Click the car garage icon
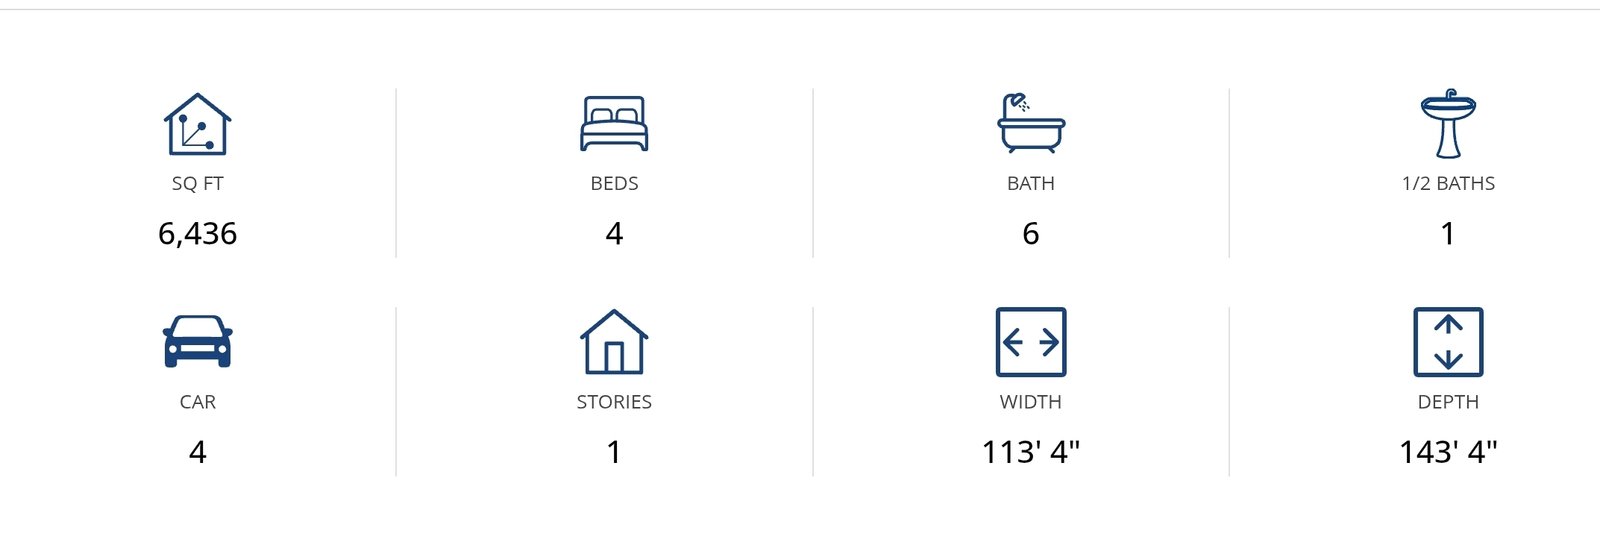Screen dimensions: 1600x550 click(198, 342)
